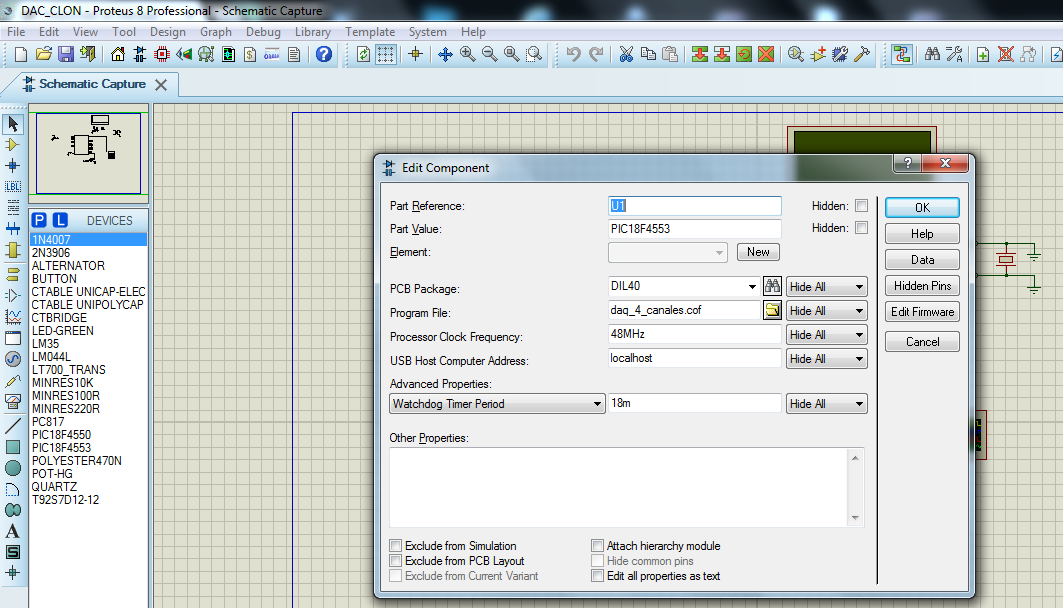This screenshot has height=608, width=1063.
Task: Open Hide All dropdown for Watchdog Timer
Action: point(826,404)
